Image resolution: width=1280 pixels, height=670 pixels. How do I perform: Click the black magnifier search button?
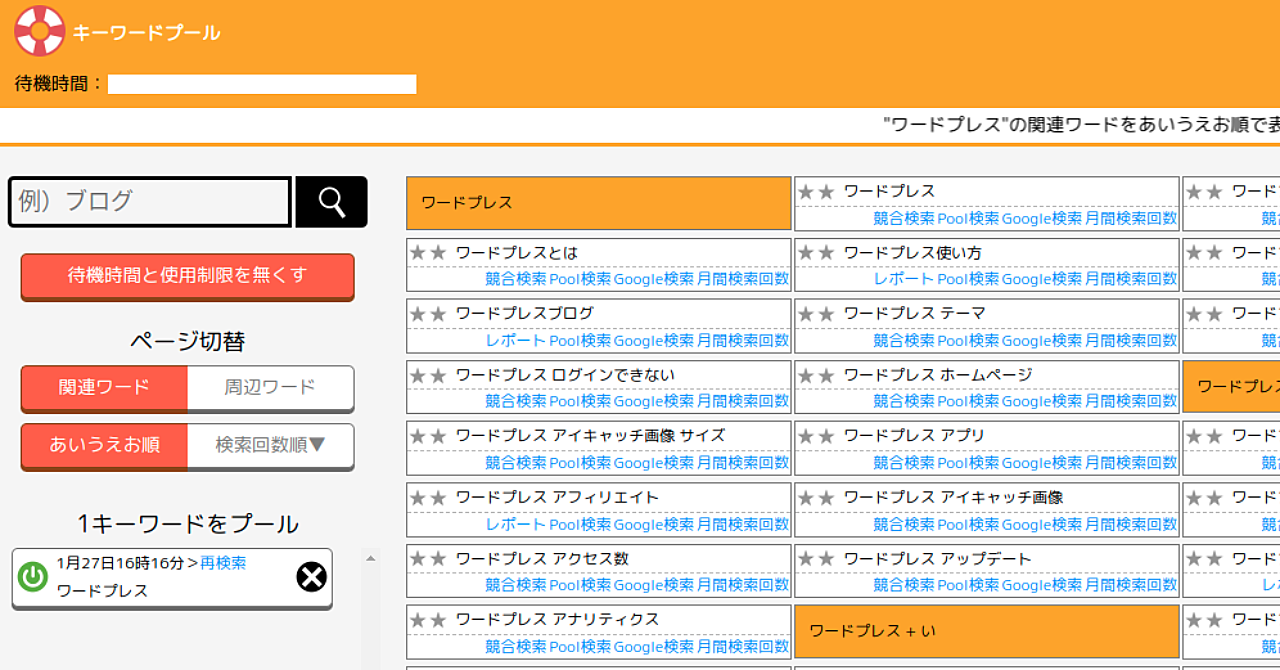coord(331,202)
